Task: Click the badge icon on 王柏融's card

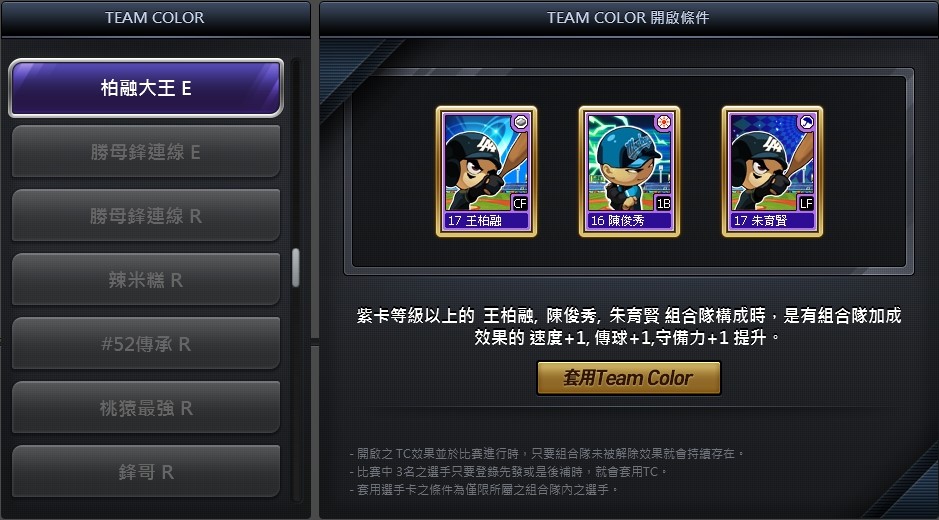Action: coord(520,122)
